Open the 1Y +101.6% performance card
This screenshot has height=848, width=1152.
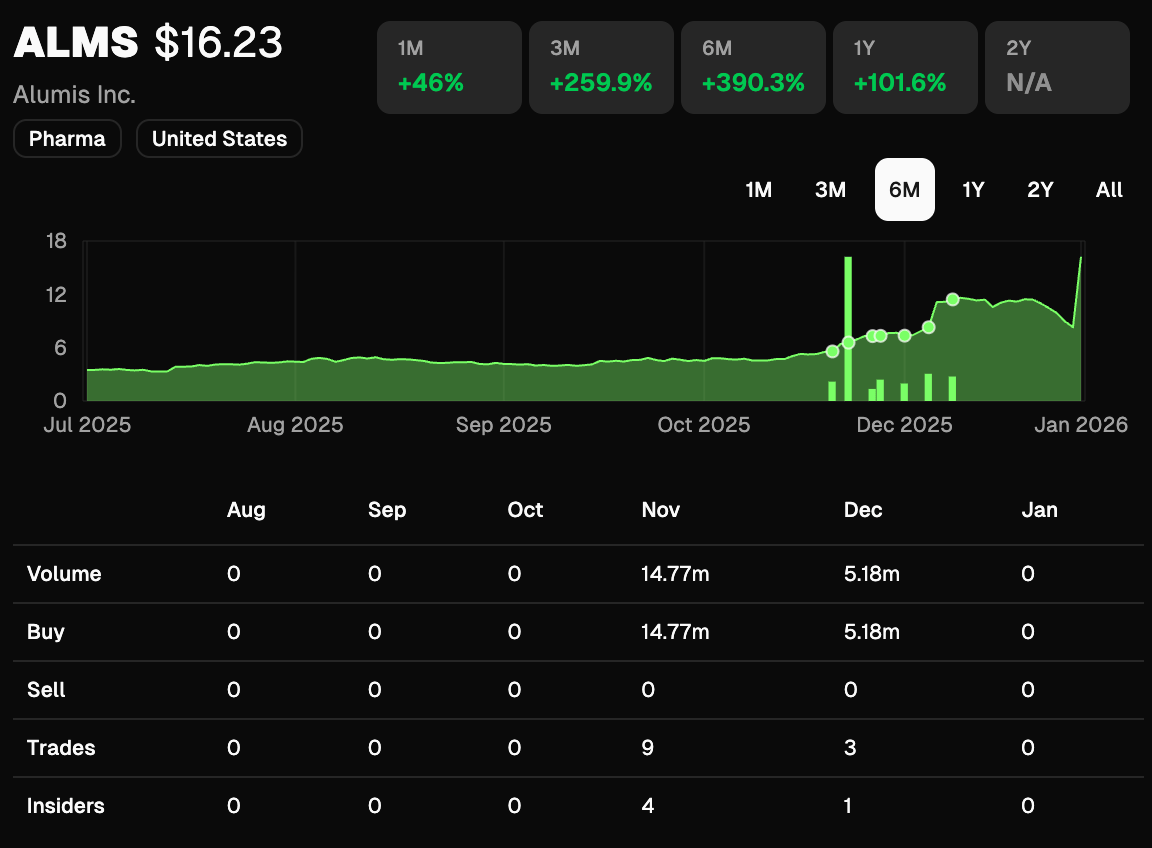[x=905, y=67]
